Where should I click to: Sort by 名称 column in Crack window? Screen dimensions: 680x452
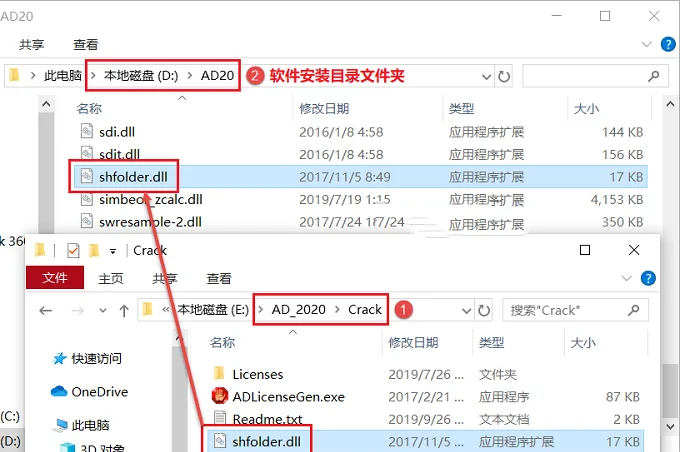[x=222, y=343]
